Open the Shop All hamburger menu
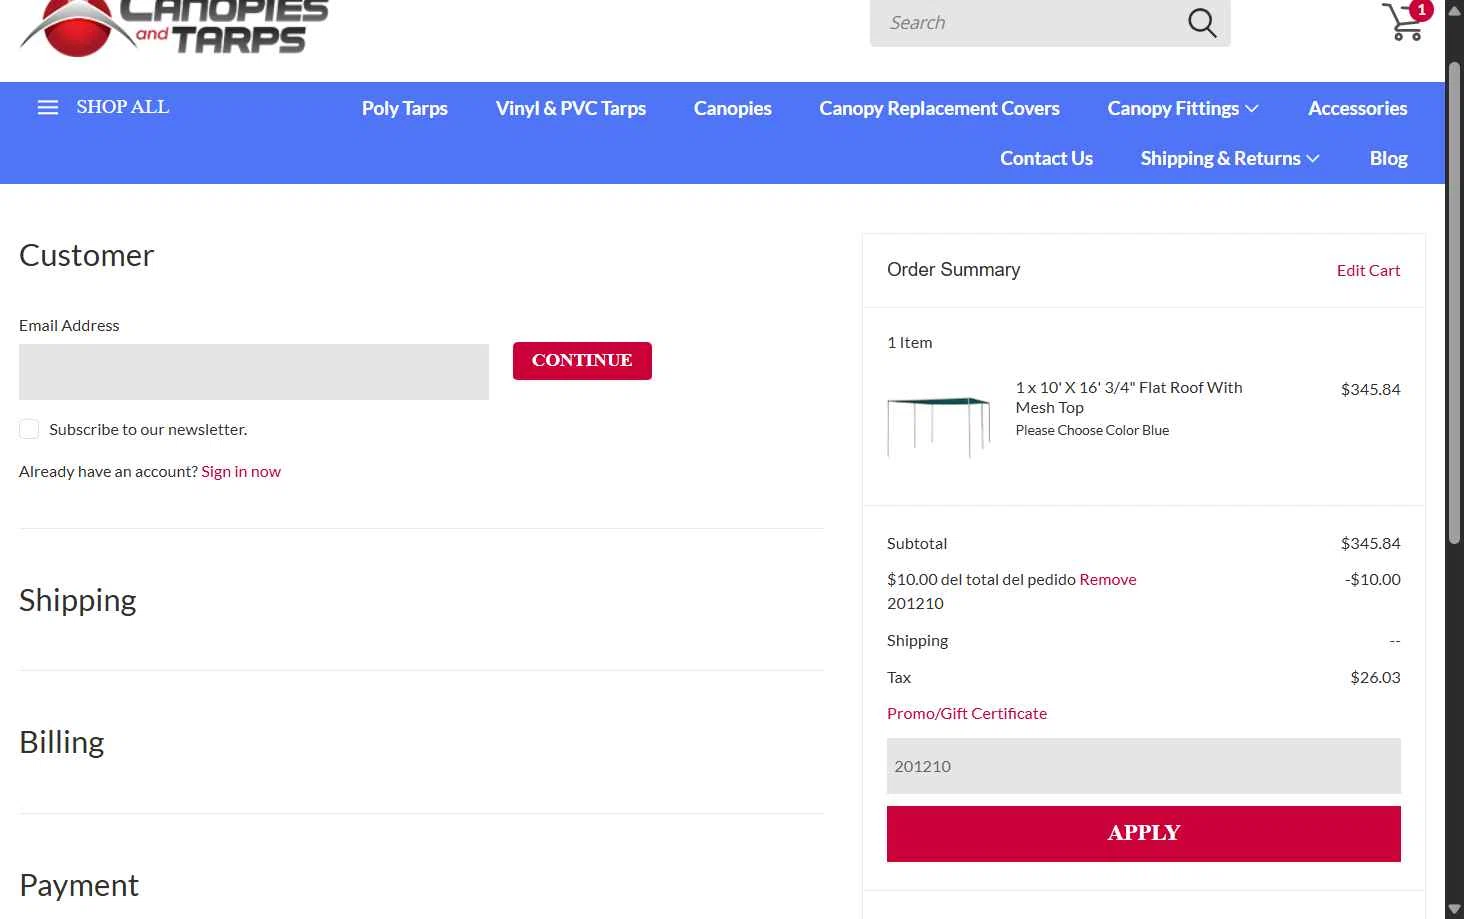Image resolution: width=1464 pixels, height=919 pixels. [103, 107]
